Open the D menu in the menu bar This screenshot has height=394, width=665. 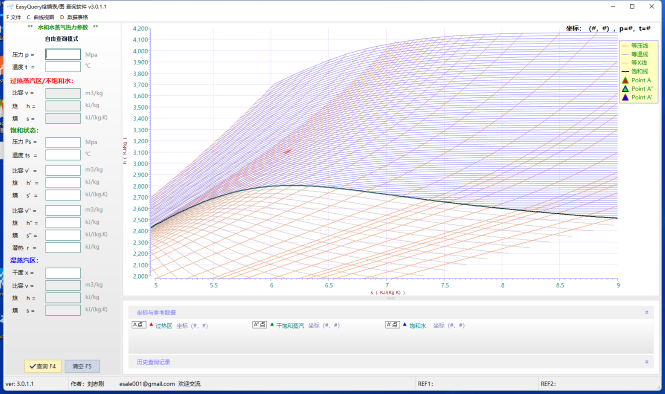pos(74,17)
